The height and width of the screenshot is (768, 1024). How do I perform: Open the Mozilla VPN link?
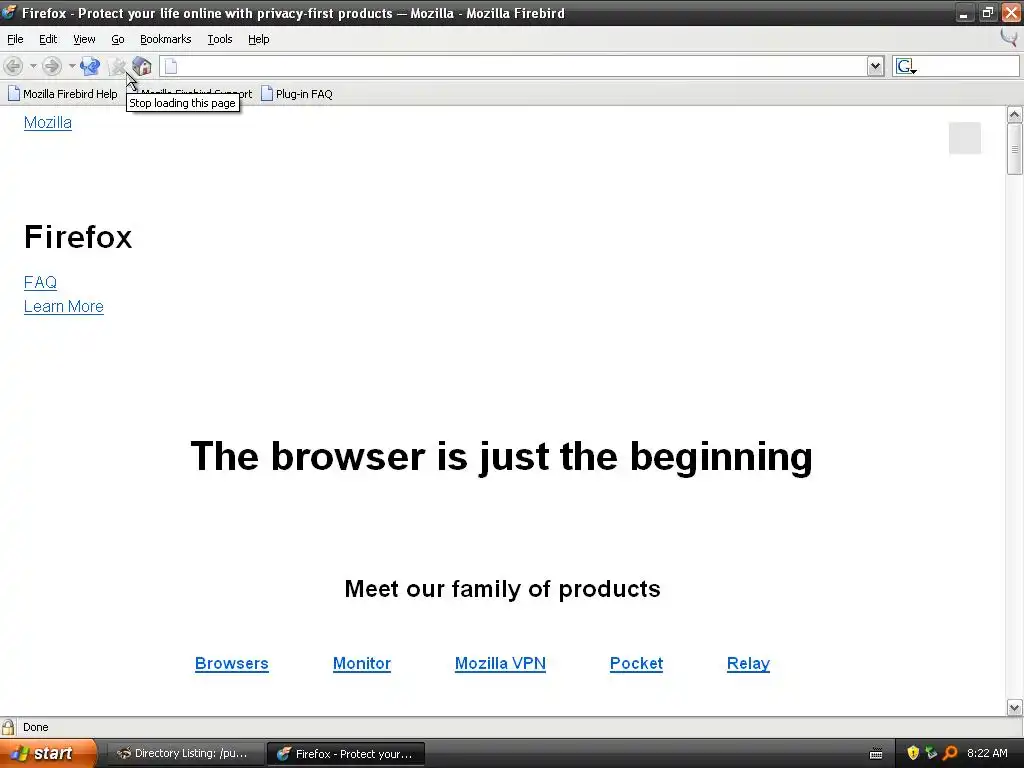tap(500, 664)
